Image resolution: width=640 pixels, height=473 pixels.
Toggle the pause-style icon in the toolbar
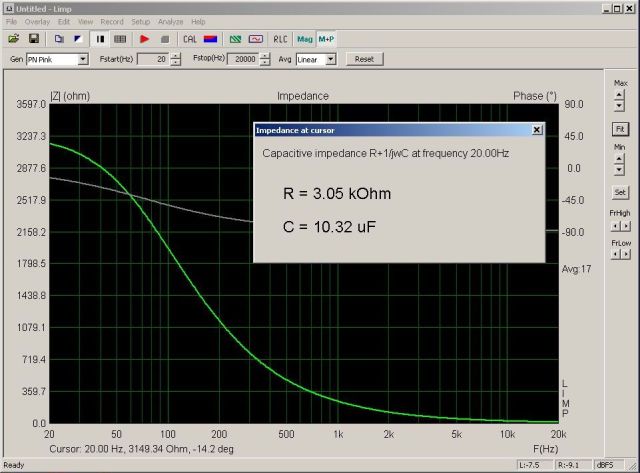[x=100, y=39]
